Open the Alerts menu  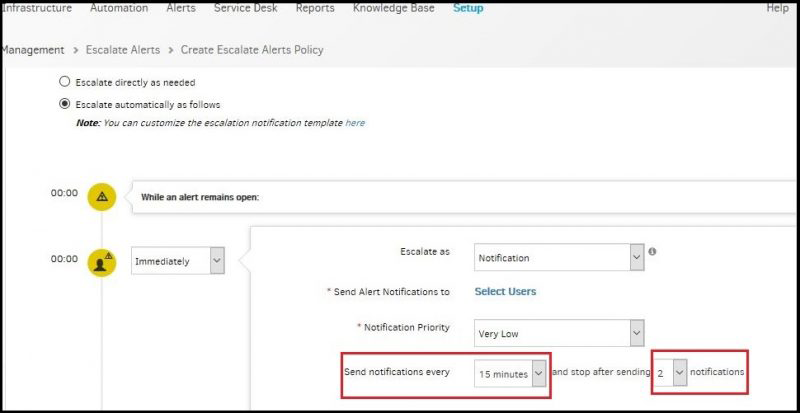point(181,8)
